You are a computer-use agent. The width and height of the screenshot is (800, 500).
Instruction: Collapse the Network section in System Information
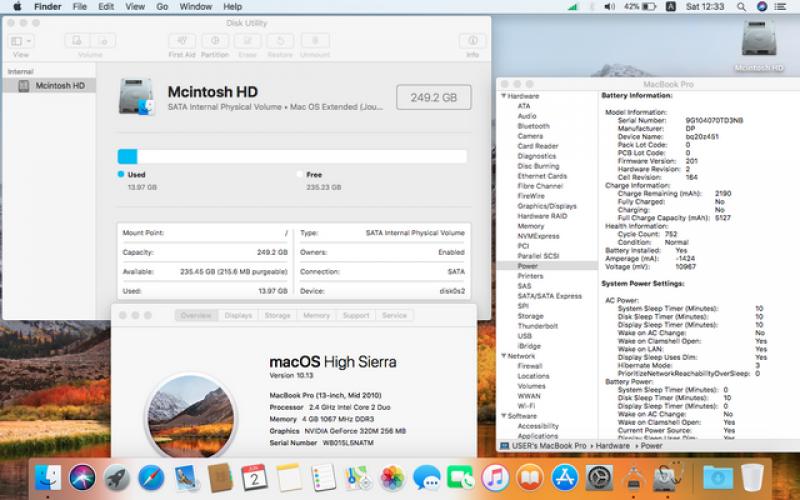click(x=504, y=356)
